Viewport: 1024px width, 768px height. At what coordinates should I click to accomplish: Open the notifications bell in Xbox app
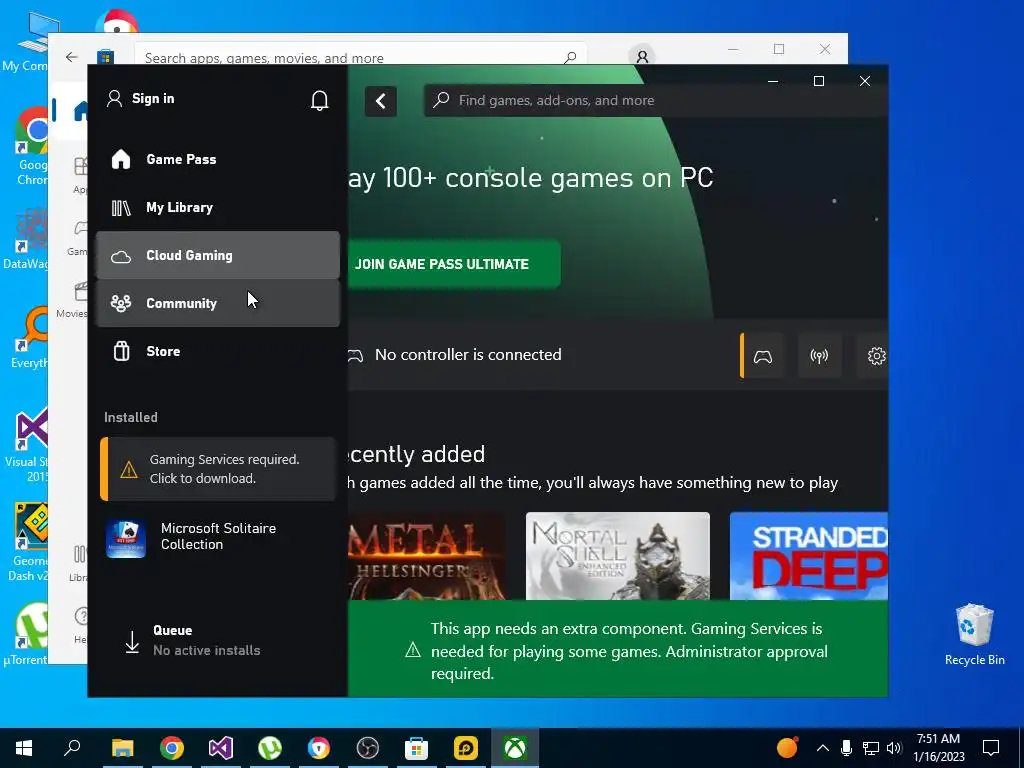click(319, 100)
